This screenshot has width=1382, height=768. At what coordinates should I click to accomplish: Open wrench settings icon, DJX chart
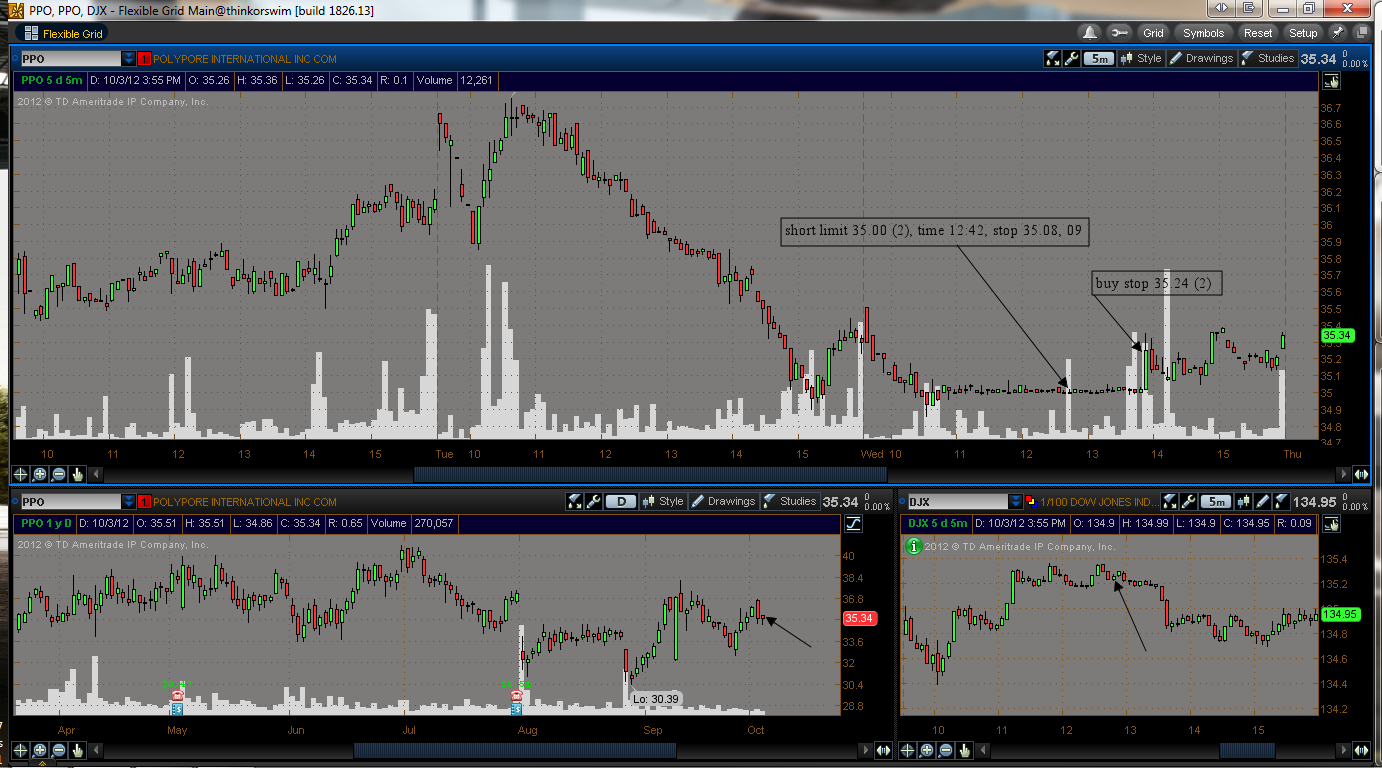click(x=1188, y=501)
